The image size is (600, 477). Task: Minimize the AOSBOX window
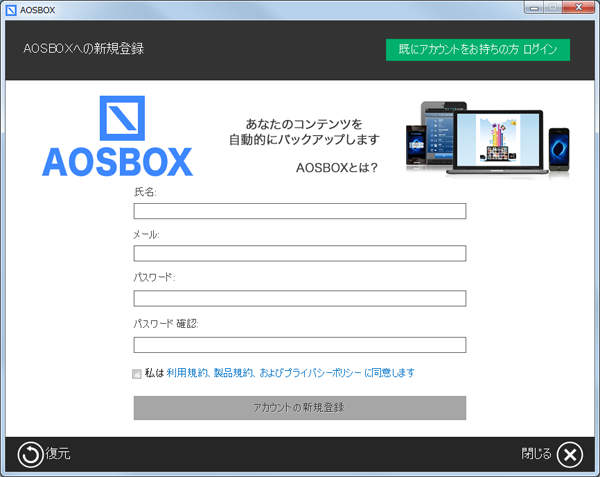(535, 8)
